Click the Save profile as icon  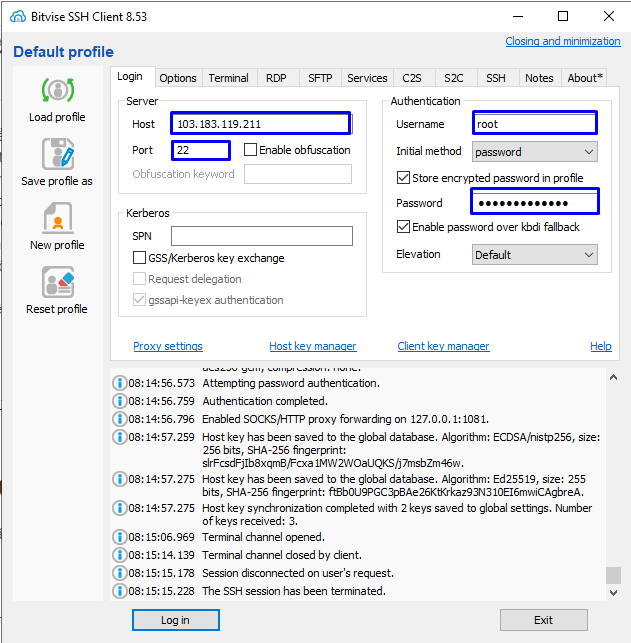(57, 155)
